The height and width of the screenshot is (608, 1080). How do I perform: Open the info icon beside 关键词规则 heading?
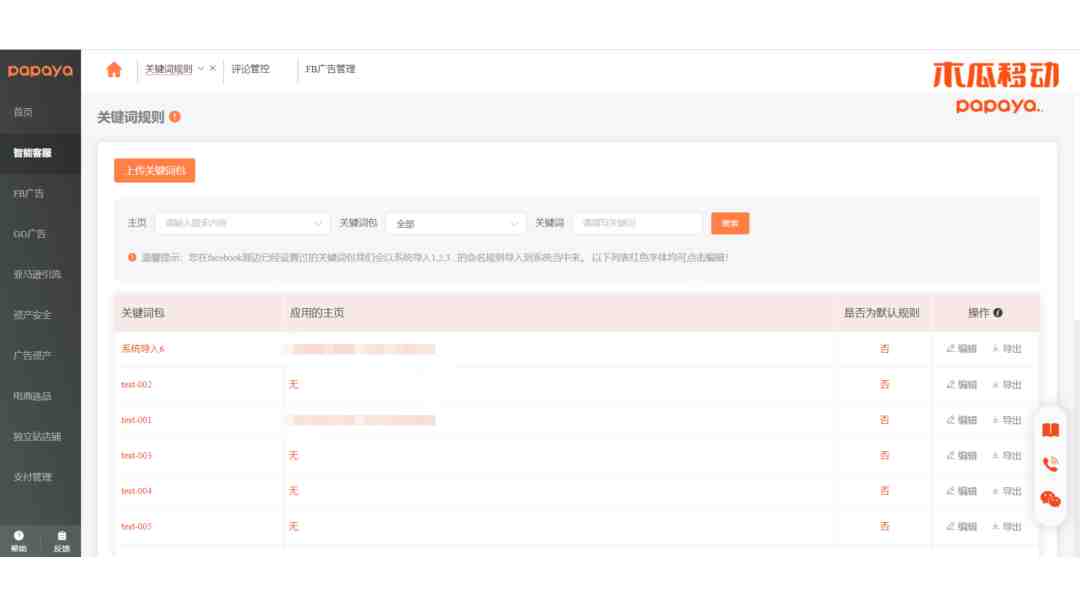tap(175, 117)
